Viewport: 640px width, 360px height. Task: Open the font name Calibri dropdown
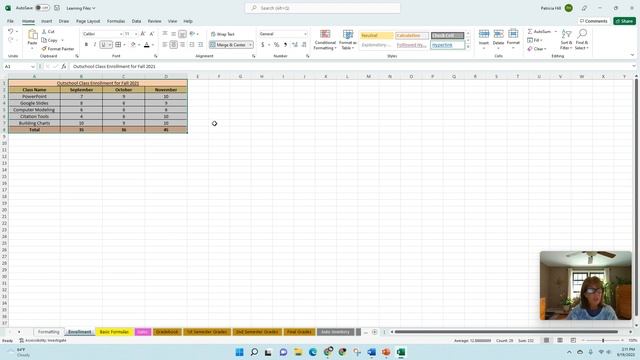coord(120,34)
